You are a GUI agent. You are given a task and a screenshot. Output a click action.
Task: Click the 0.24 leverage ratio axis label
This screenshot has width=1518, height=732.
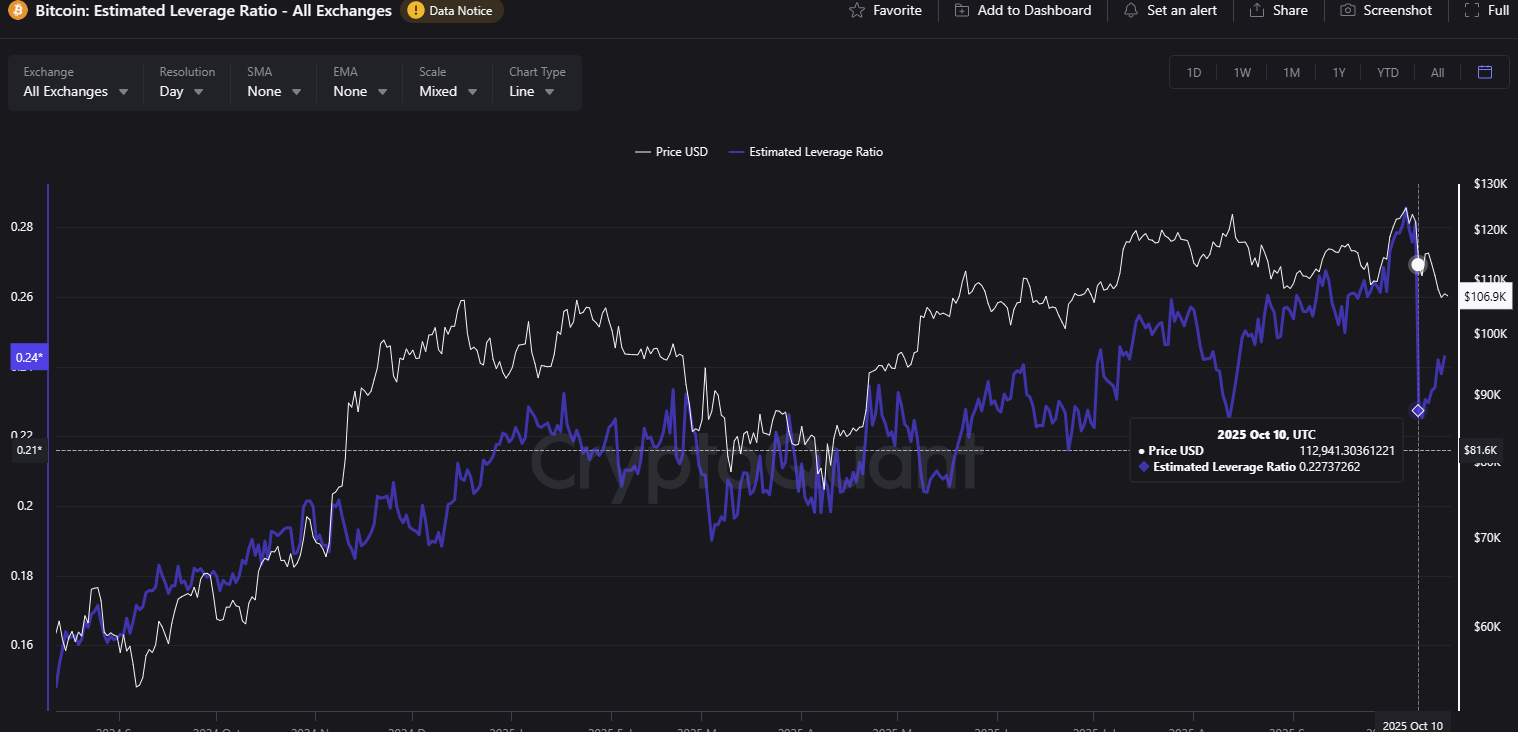click(28, 357)
